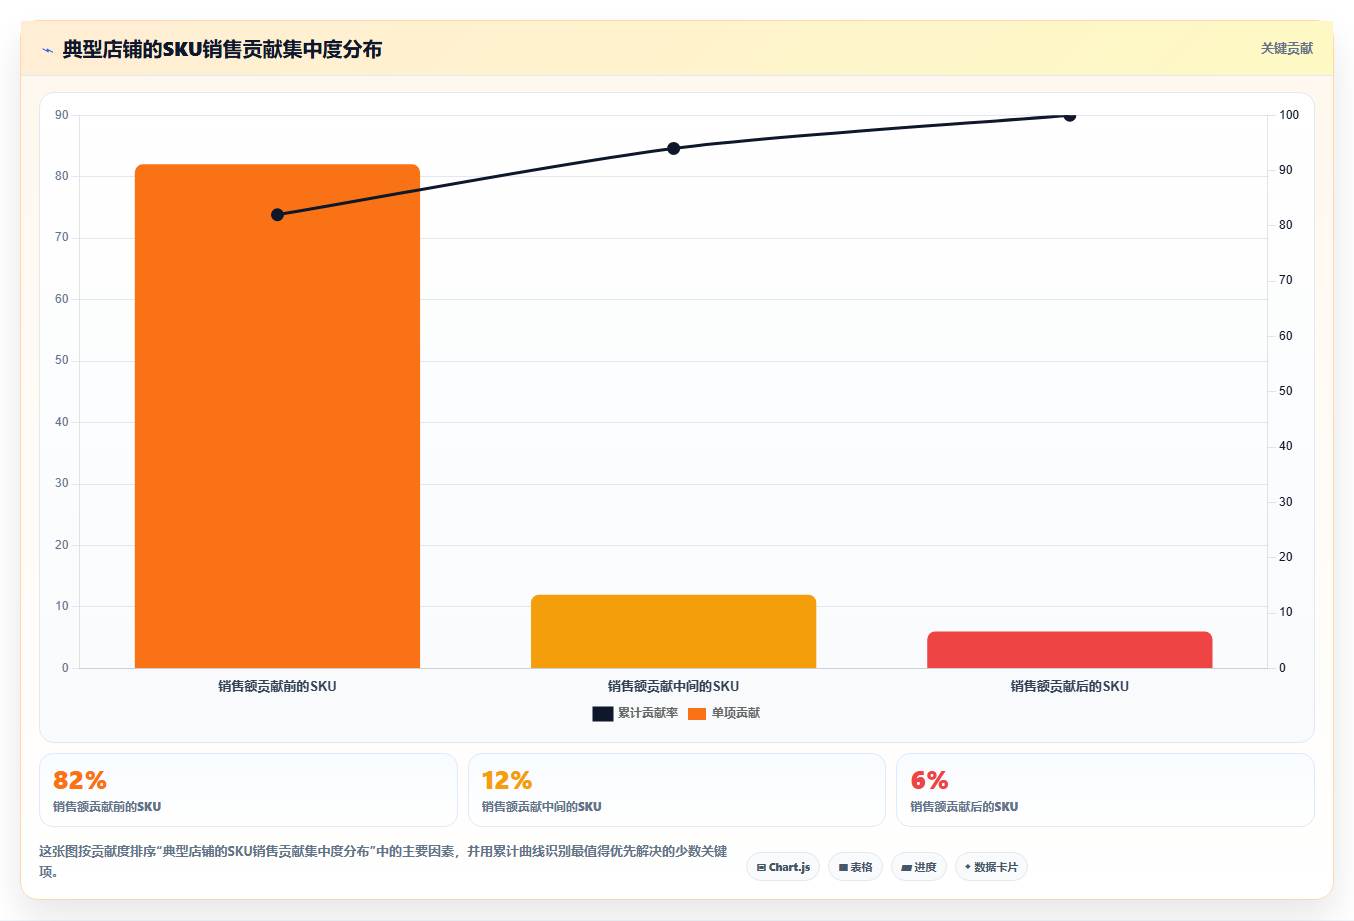Select the 进度 tag
The width and height of the screenshot is (1354, 921).
[x=919, y=867]
